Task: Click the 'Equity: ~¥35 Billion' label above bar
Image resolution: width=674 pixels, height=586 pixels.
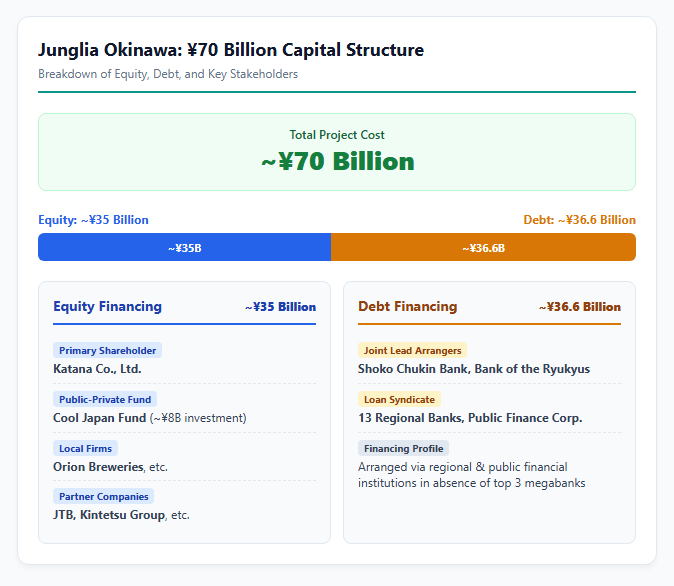Action: pyautogui.click(x=93, y=220)
